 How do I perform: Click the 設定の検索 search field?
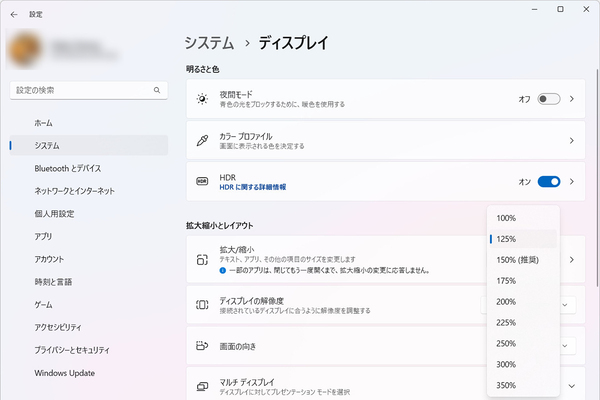tap(80, 90)
